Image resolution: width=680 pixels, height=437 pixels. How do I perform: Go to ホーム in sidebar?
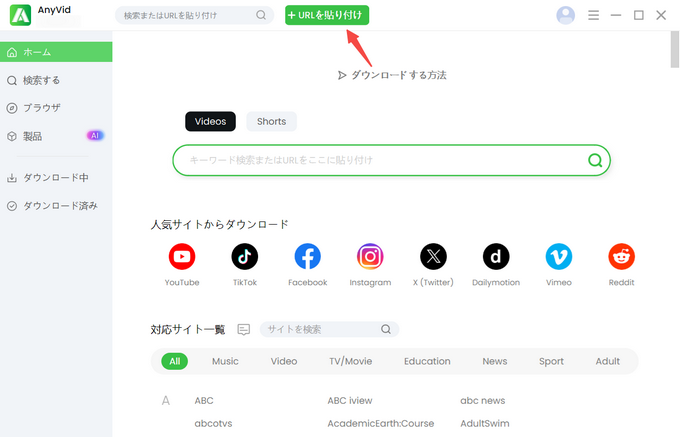[56, 52]
